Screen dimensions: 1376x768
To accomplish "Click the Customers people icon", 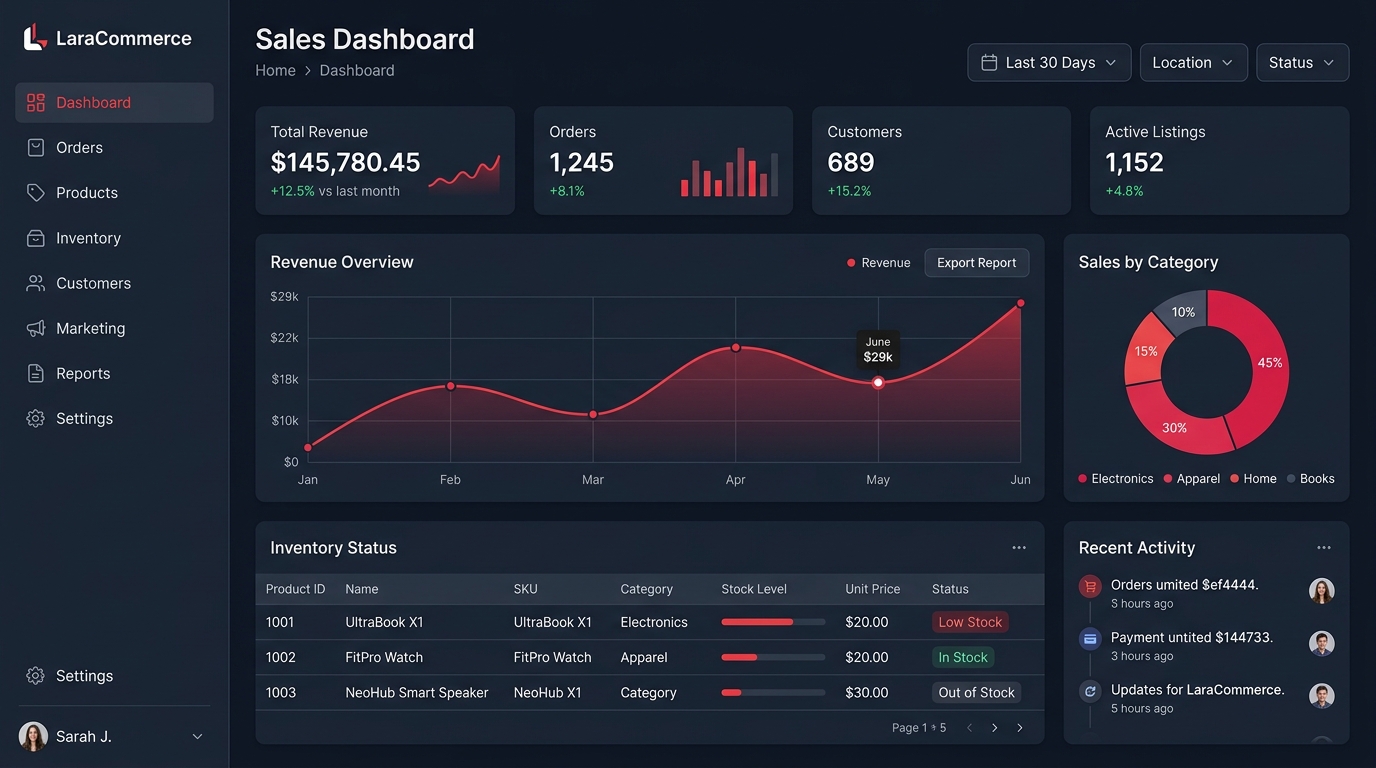I will coord(36,283).
